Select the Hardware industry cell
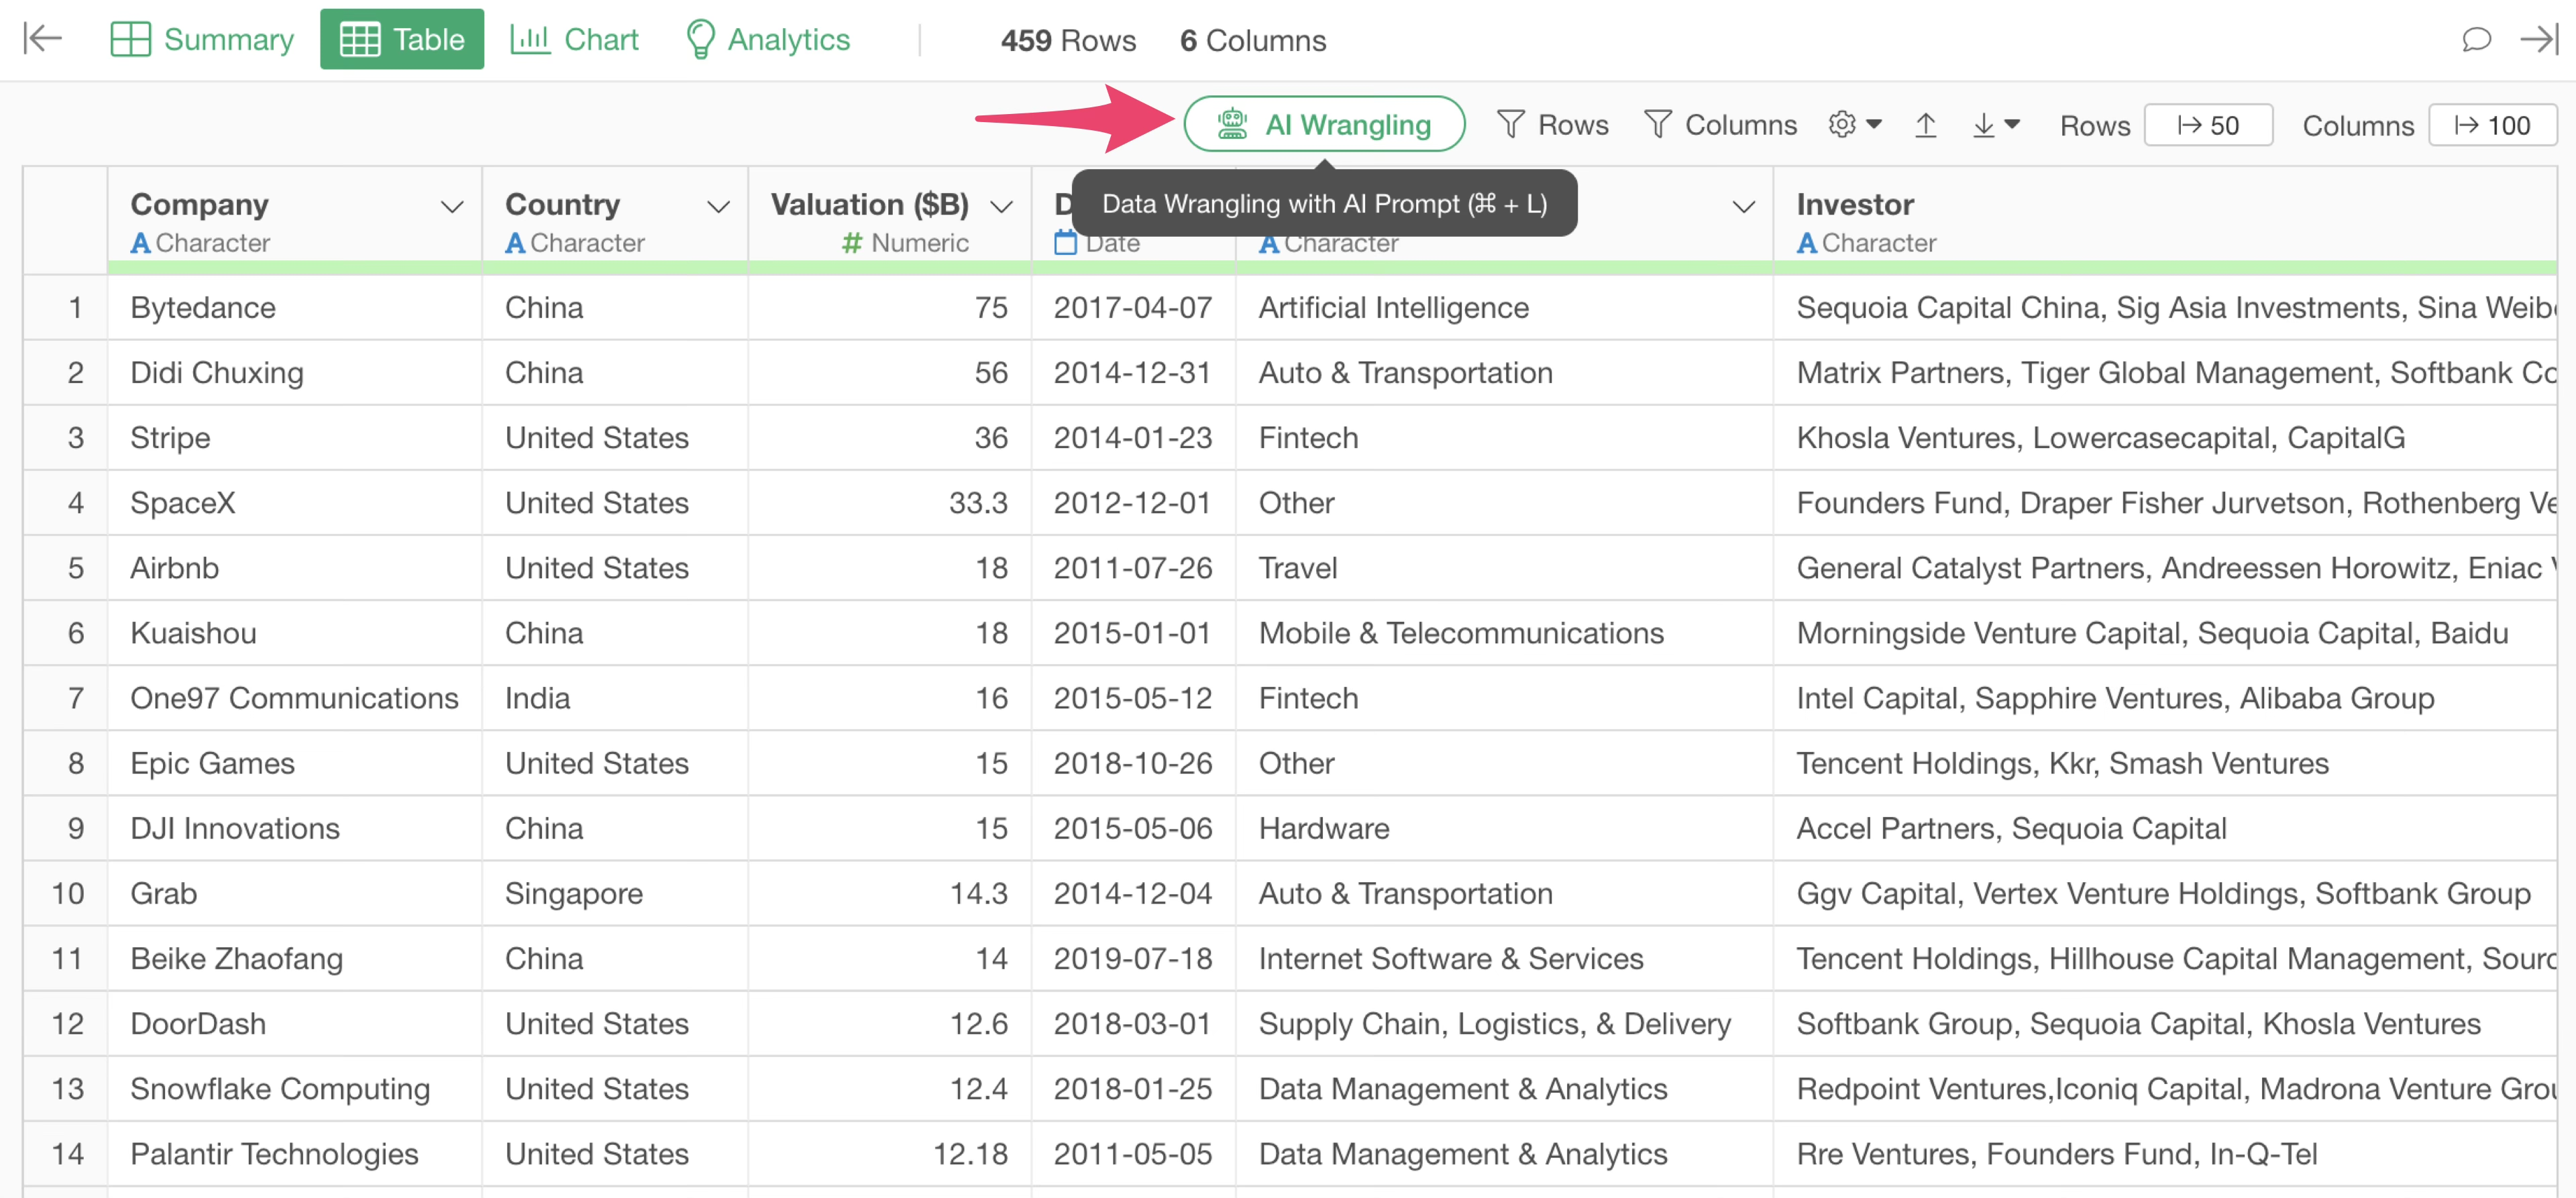The width and height of the screenshot is (2576, 1198). coord(1505,827)
